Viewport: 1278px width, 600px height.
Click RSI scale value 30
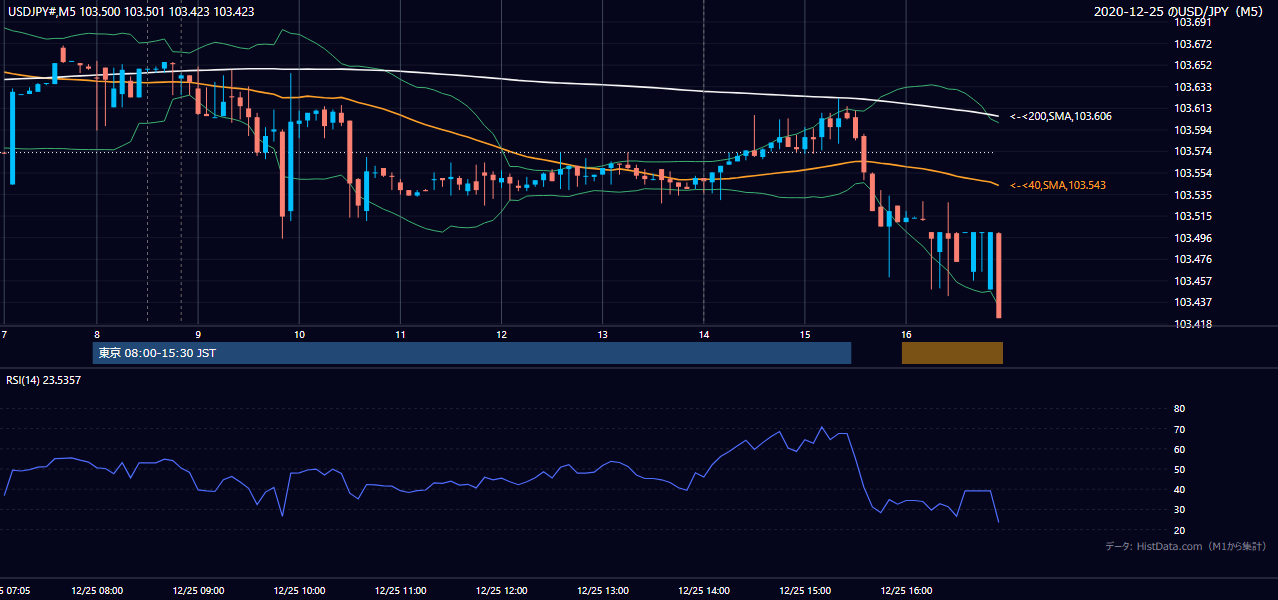[1179, 510]
